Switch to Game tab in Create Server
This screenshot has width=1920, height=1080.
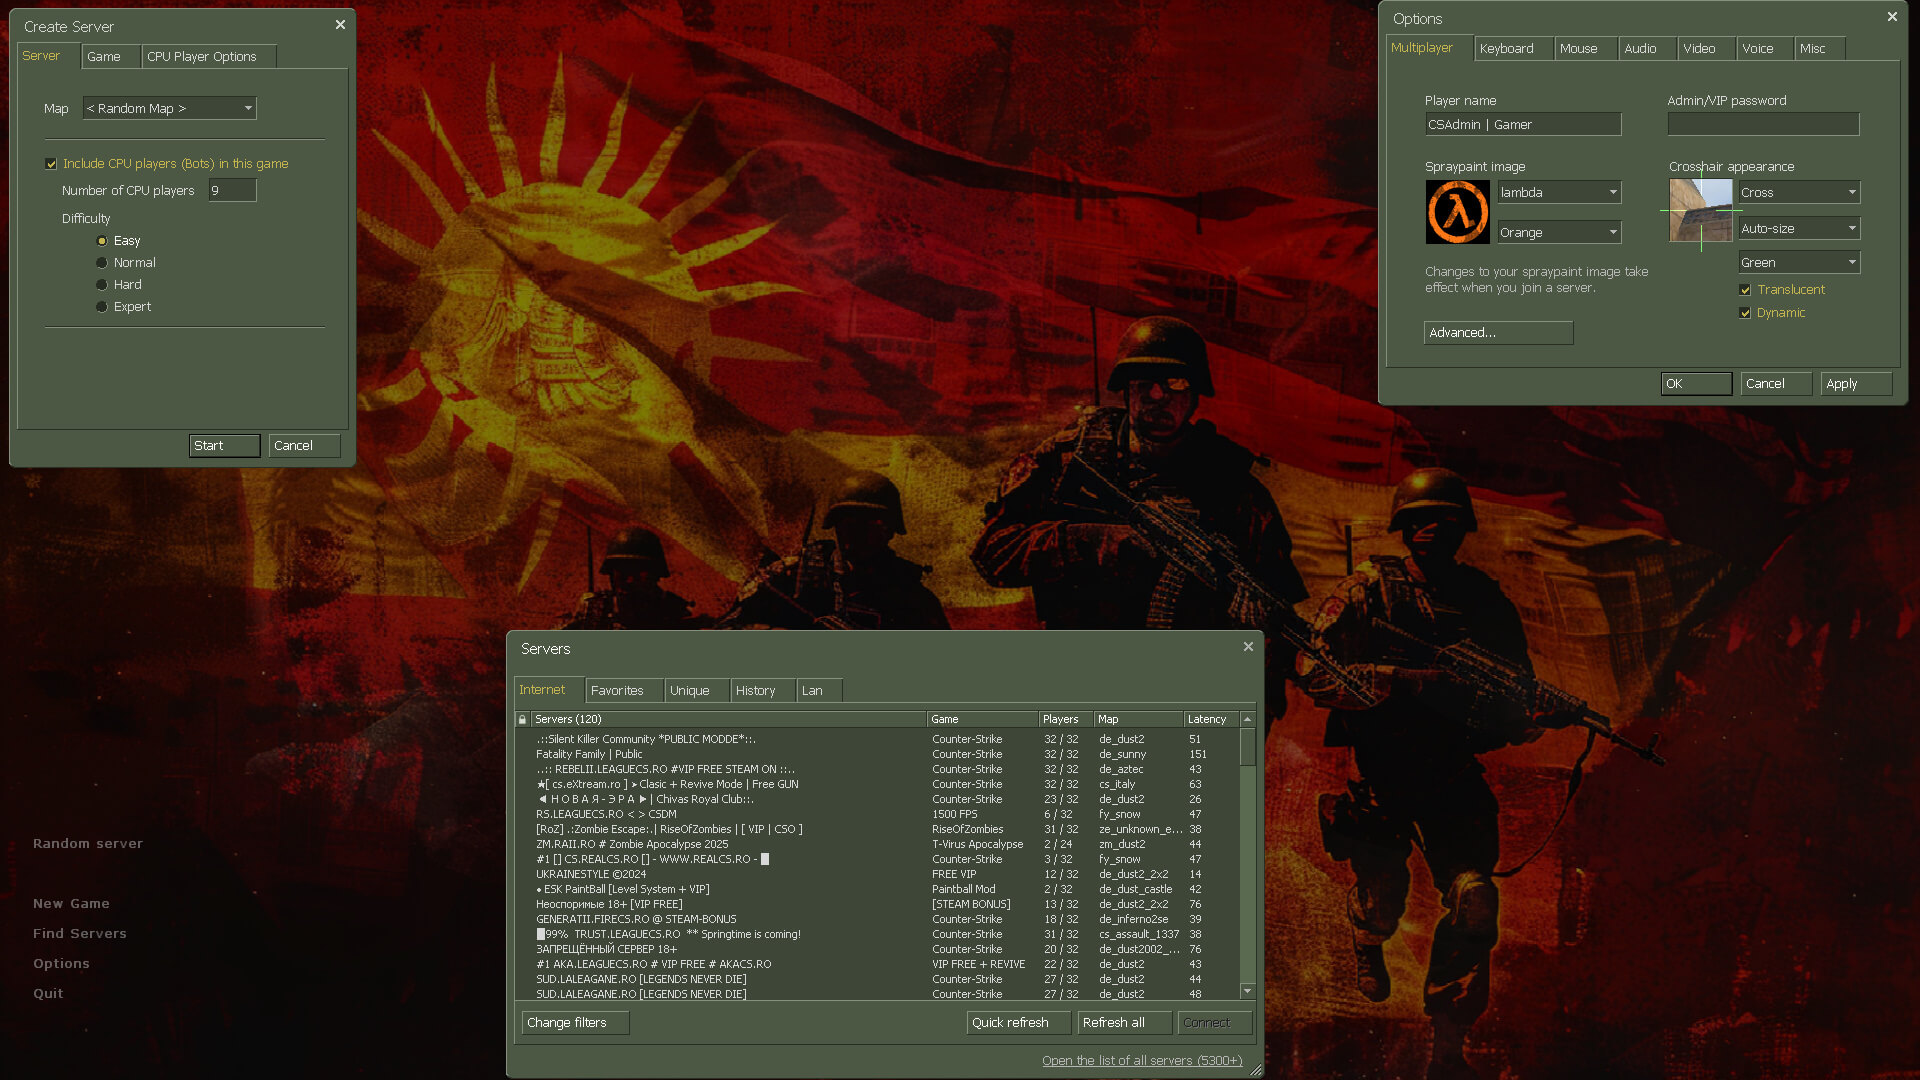coord(111,57)
